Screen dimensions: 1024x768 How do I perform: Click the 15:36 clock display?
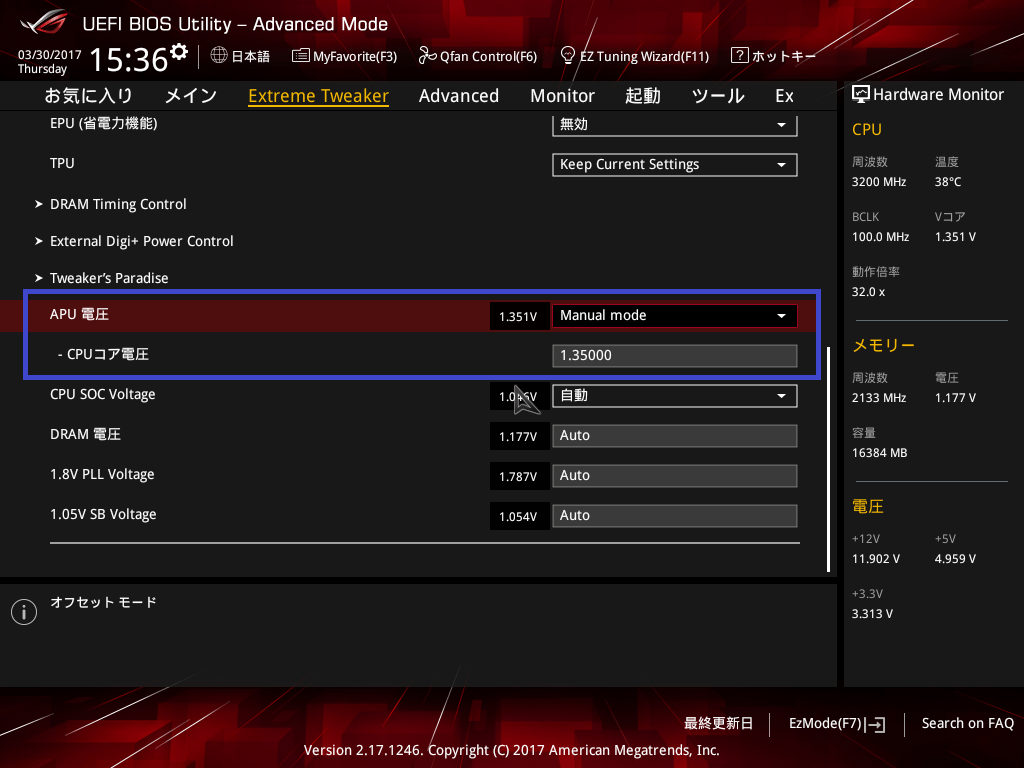pos(129,59)
